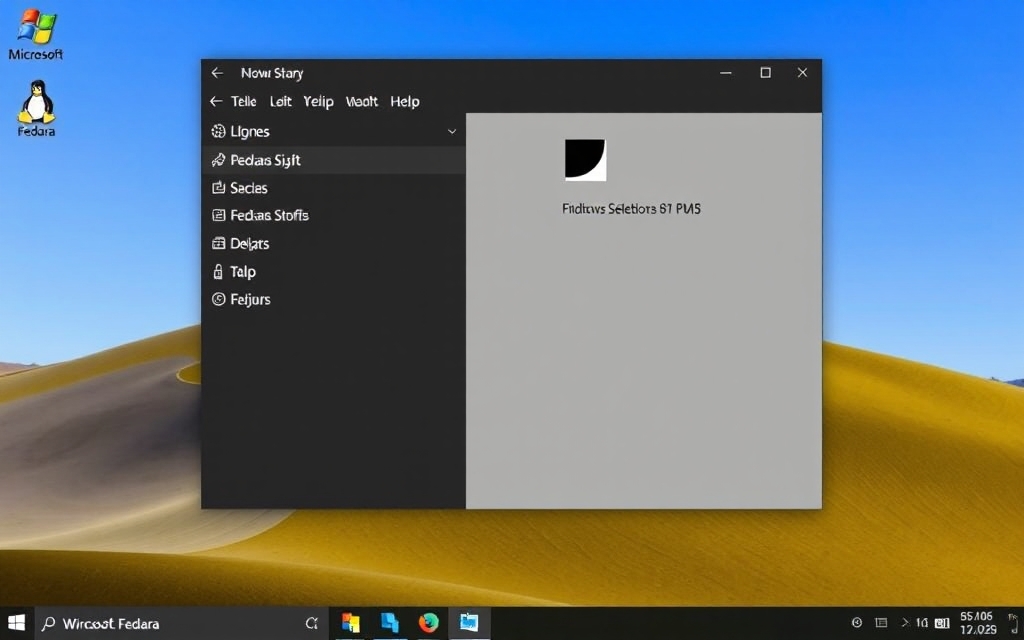Open the Leit menu
This screenshot has width=1024, height=640.
[281, 101]
